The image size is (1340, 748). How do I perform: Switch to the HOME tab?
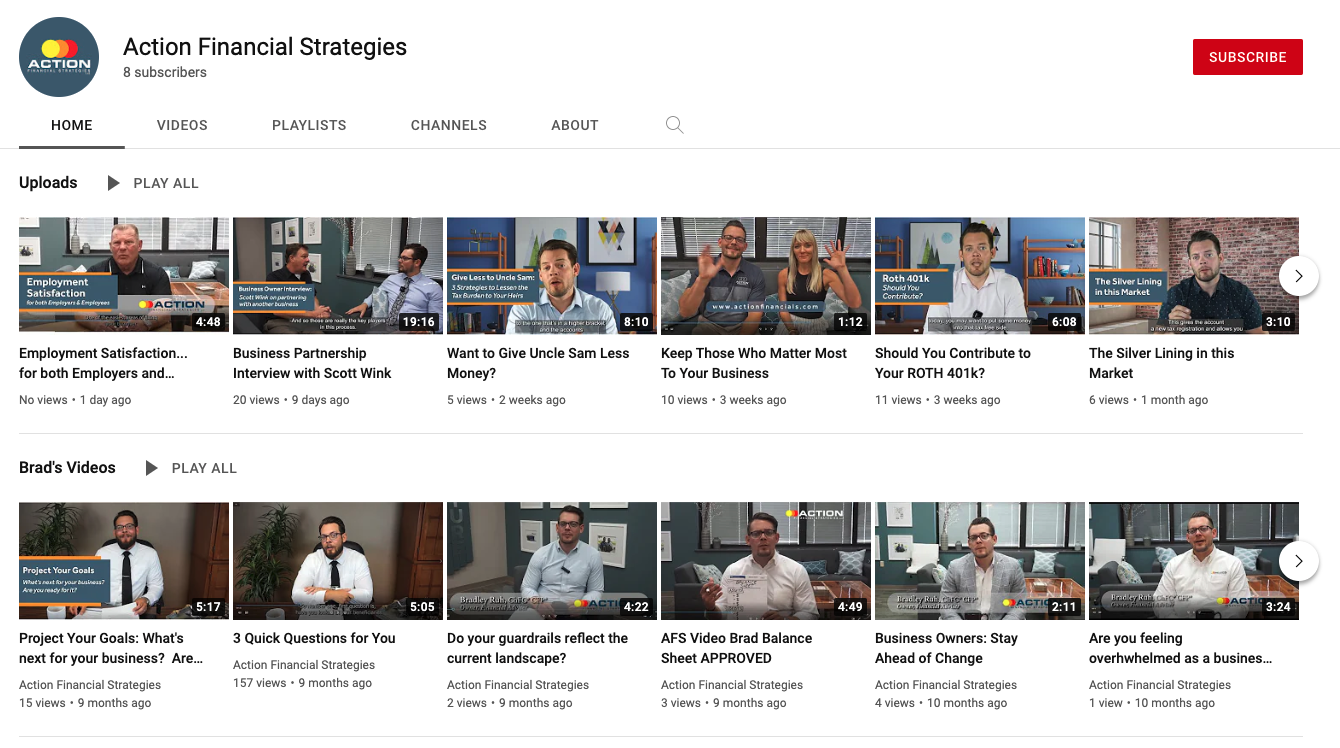72,125
